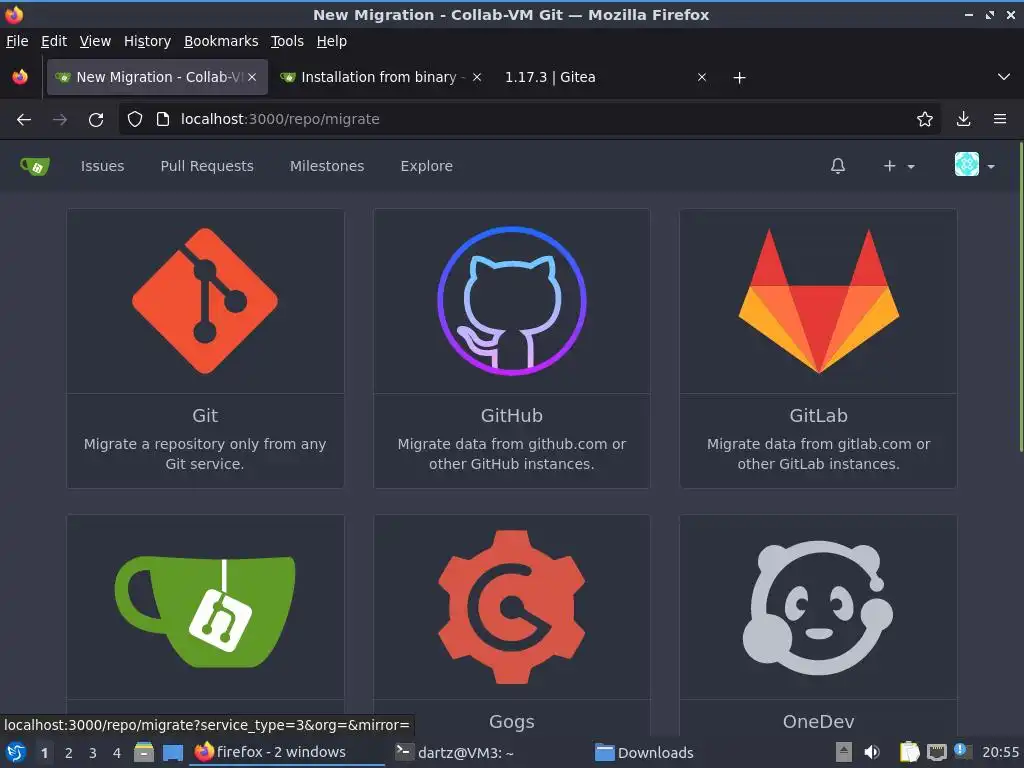
Task: Reload the page
Action: (96, 120)
